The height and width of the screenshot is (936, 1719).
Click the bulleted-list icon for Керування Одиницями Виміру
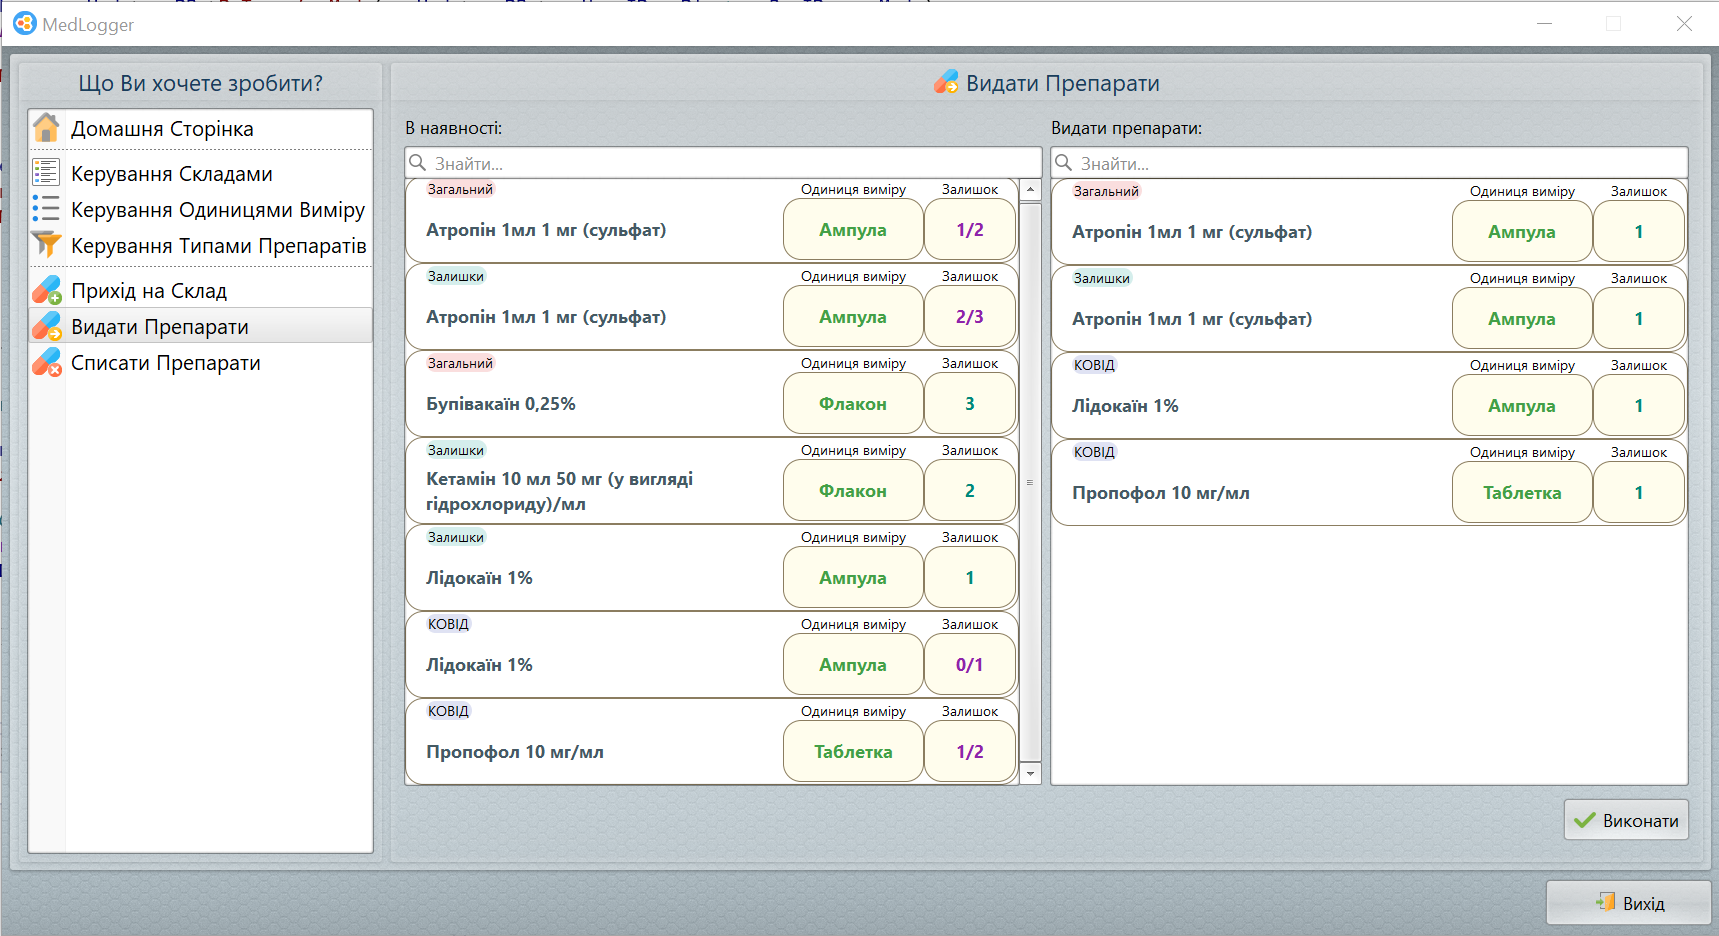click(x=46, y=209)
